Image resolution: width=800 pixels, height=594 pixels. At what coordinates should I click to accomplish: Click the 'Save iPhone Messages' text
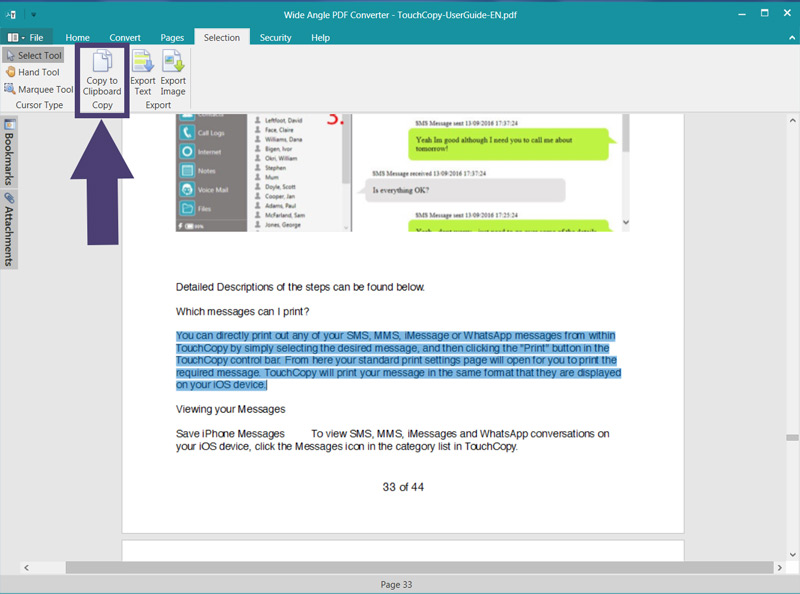pyautogui.click(x=230, y=434)
